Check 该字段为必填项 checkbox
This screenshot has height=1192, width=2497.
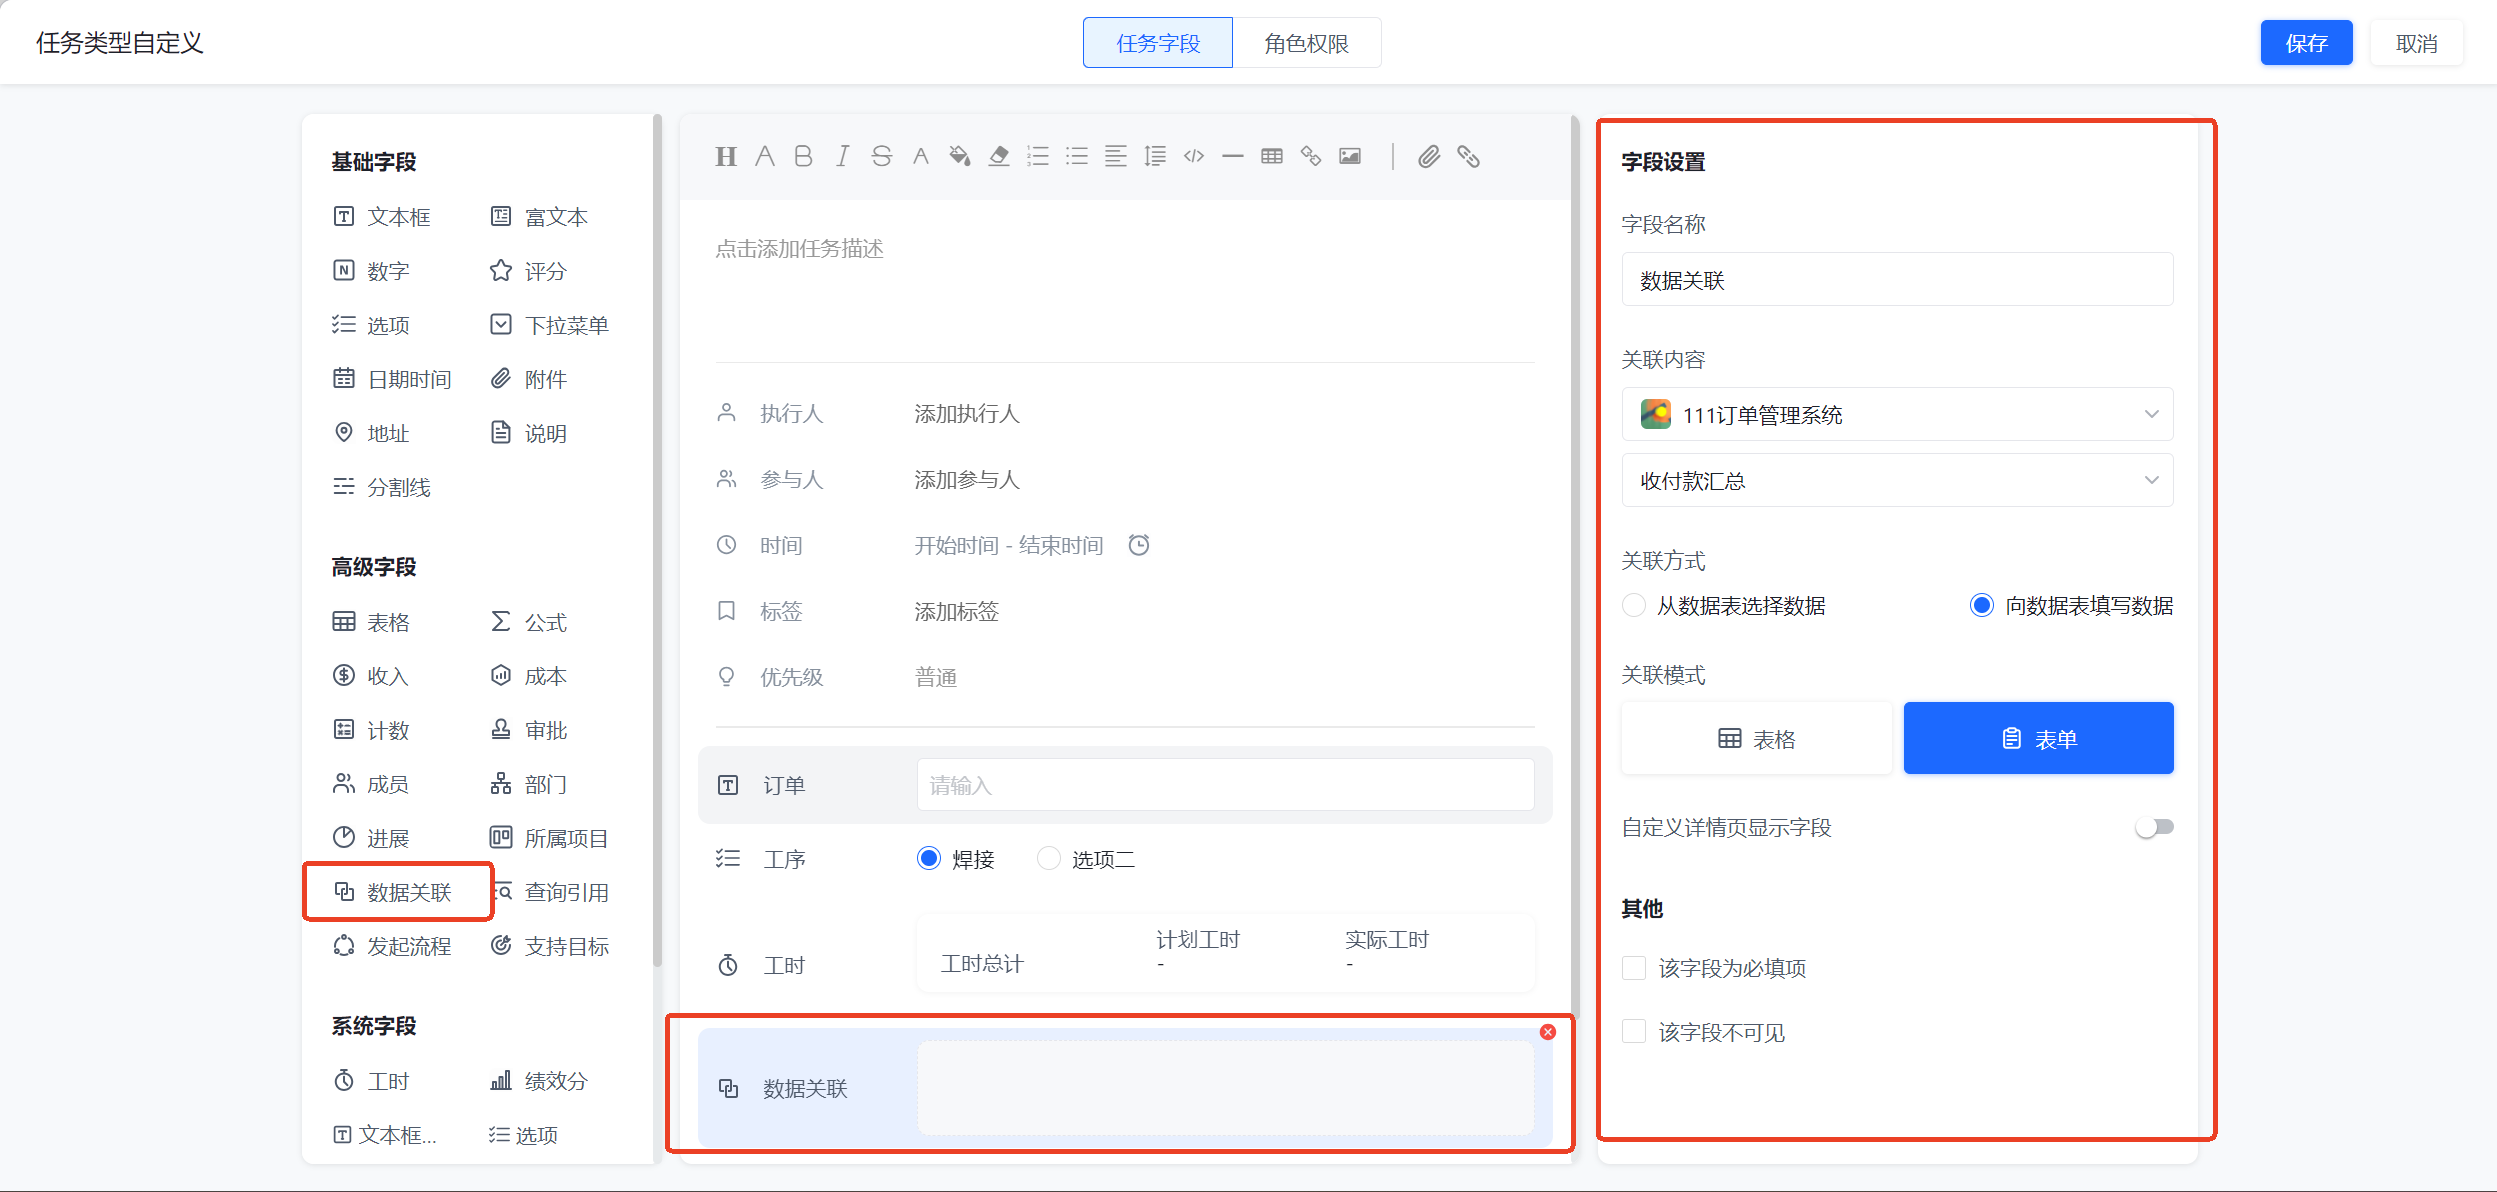[x=1633, y=968]
